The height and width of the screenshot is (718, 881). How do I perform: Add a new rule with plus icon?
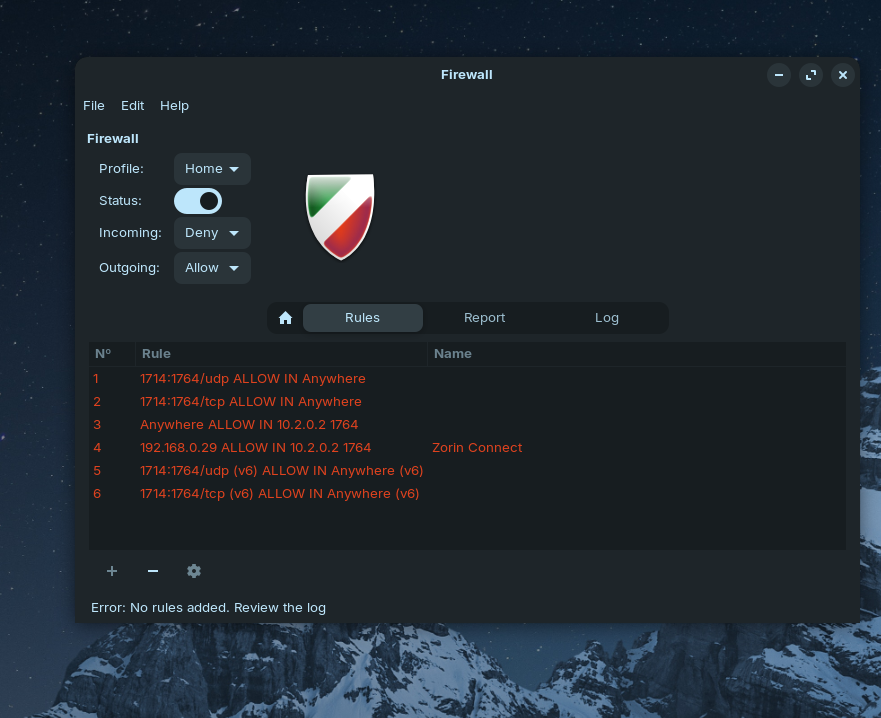pos(112,571)
